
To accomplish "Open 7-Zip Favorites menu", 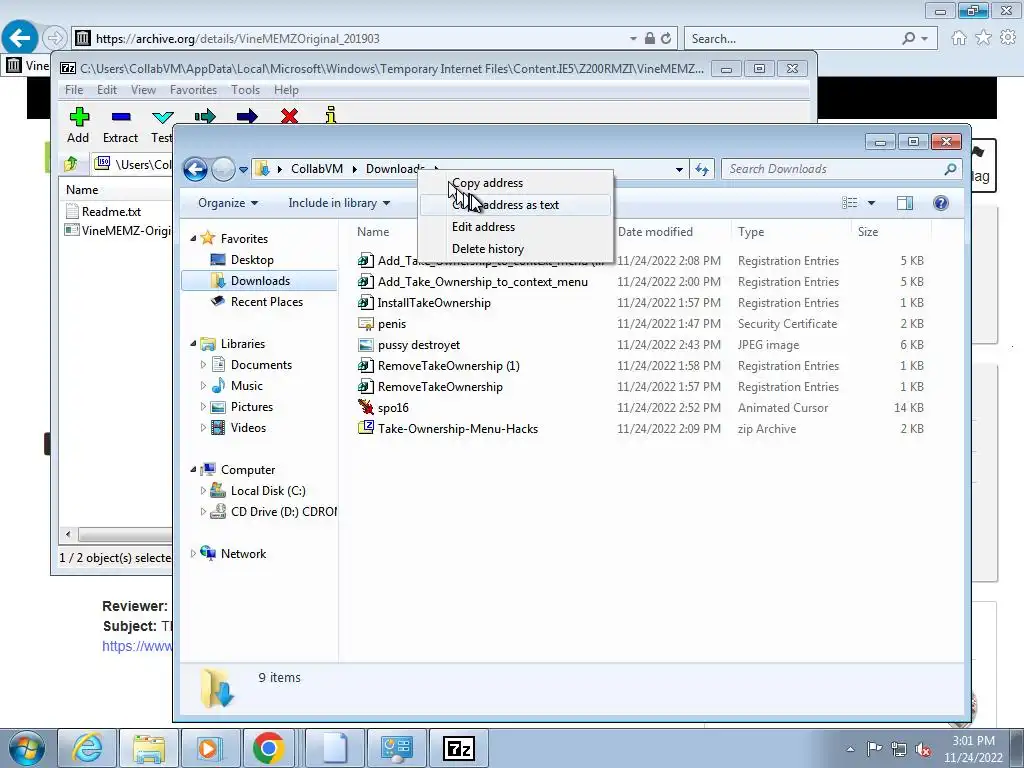I will coord(193,90).
